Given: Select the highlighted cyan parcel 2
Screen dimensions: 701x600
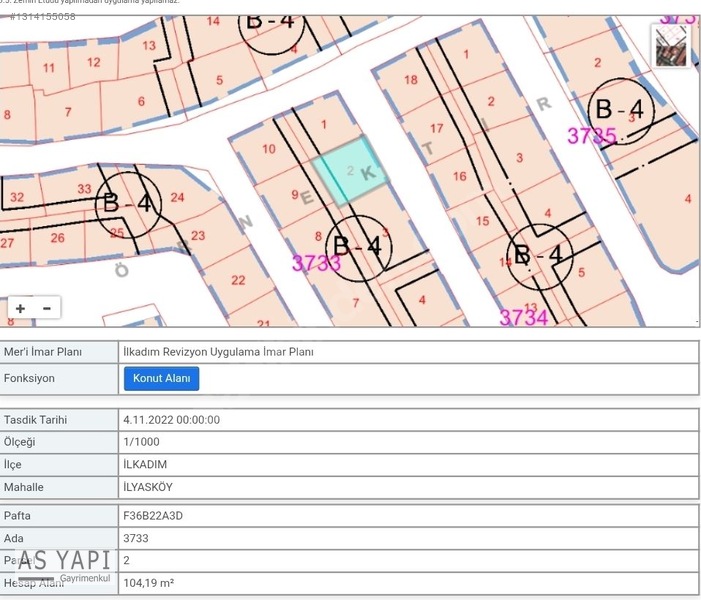Looking at the screenshot, I should pyautogui.click(x=350, y=170).
